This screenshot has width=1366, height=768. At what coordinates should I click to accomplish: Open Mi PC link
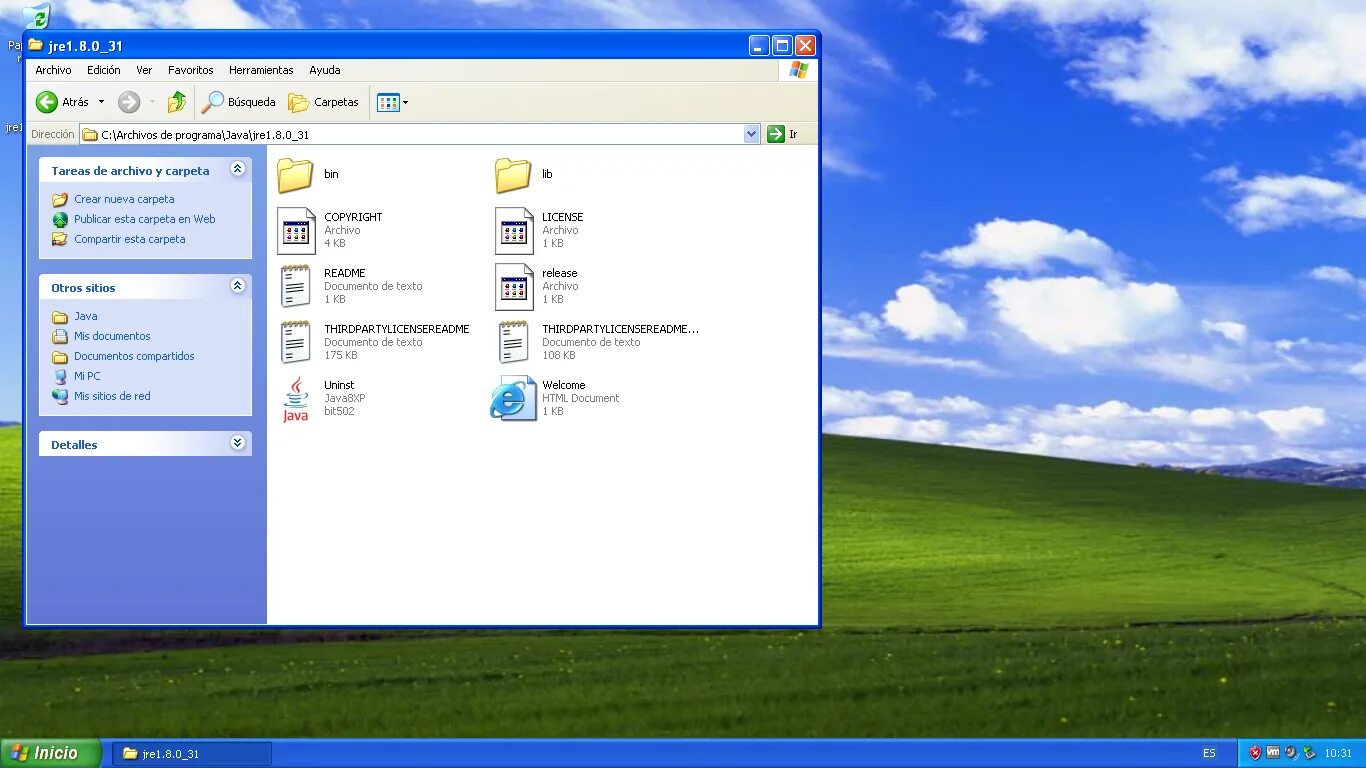click(87, 376)
